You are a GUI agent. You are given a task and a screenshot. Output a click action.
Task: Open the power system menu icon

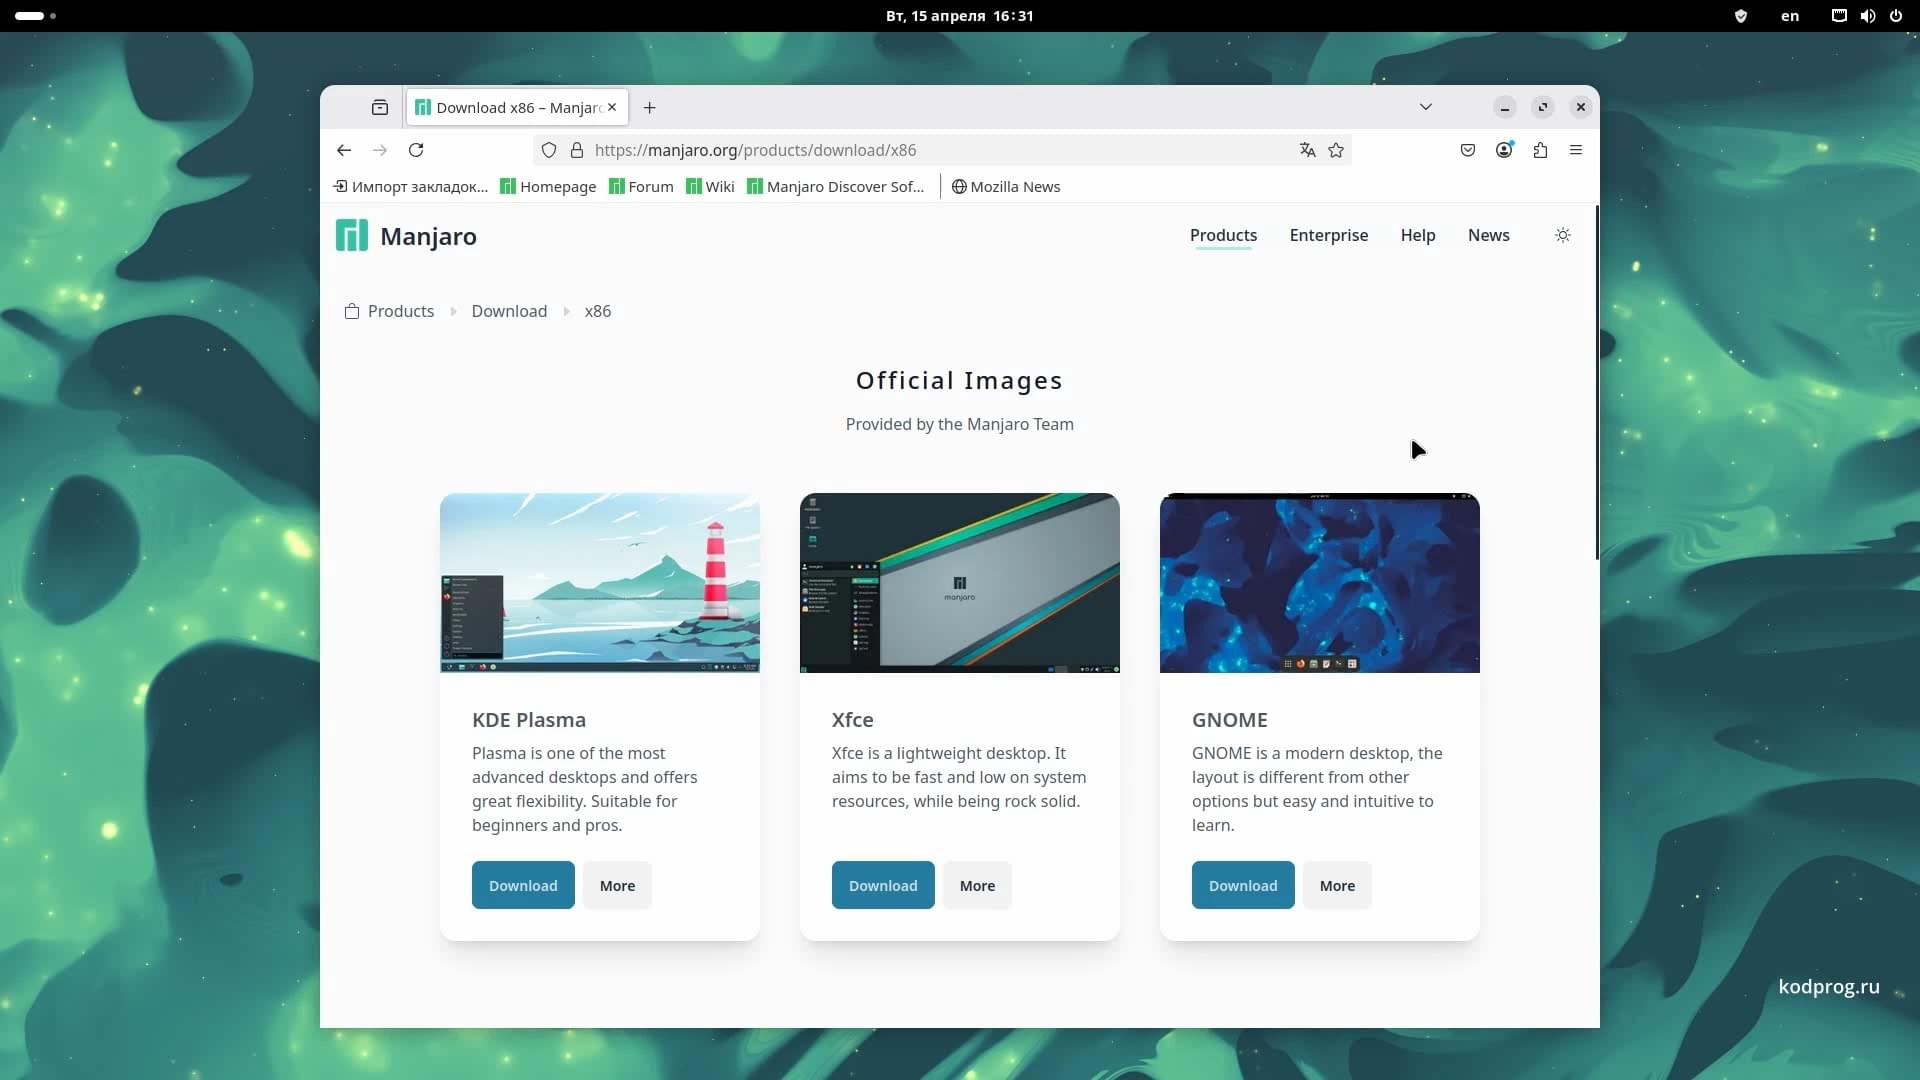click(1896, 16)
